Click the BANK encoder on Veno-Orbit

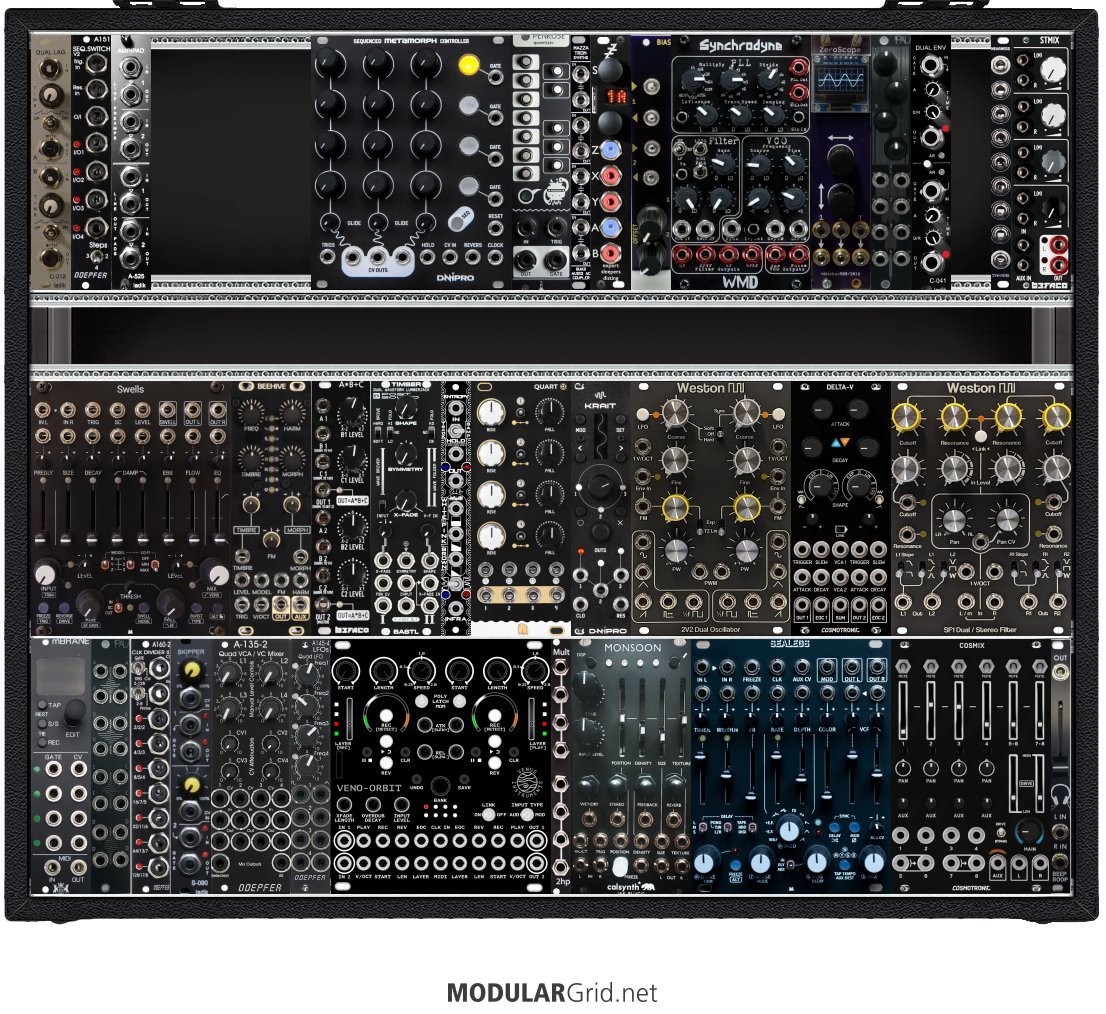pos(440,786)
